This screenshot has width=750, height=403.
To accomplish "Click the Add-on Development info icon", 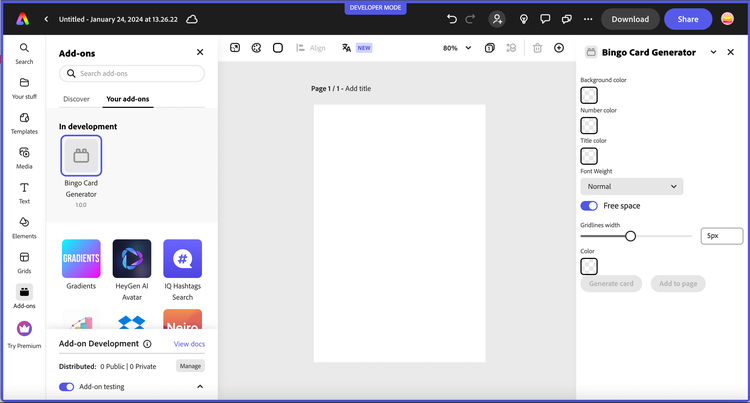I will [147, 344].
